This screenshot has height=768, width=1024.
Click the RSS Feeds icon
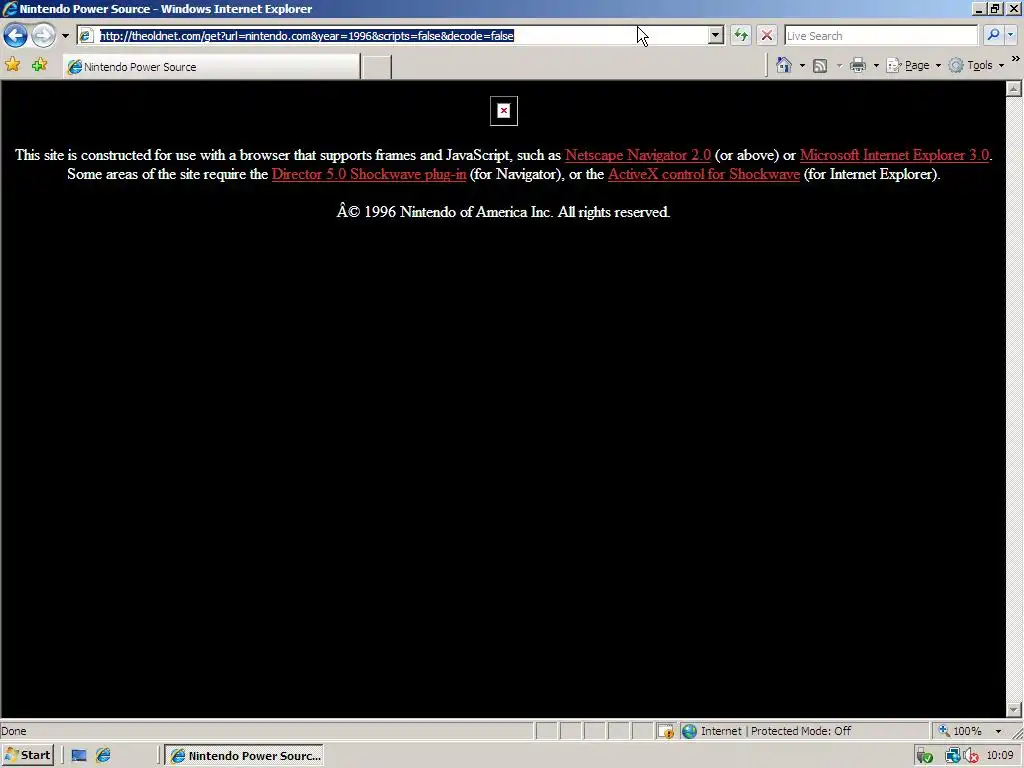tap(820, 65)
